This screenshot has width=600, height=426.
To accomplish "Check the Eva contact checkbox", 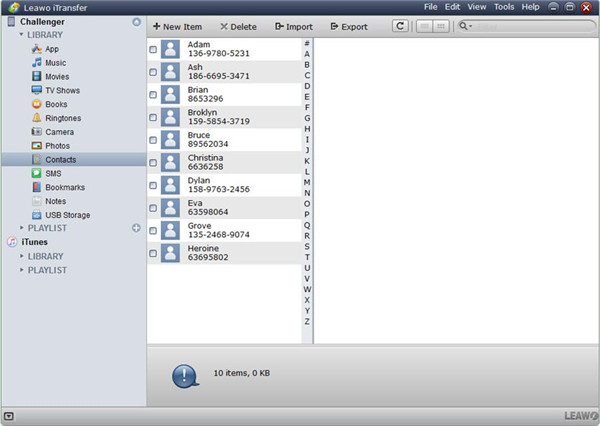I will point(153,208).
